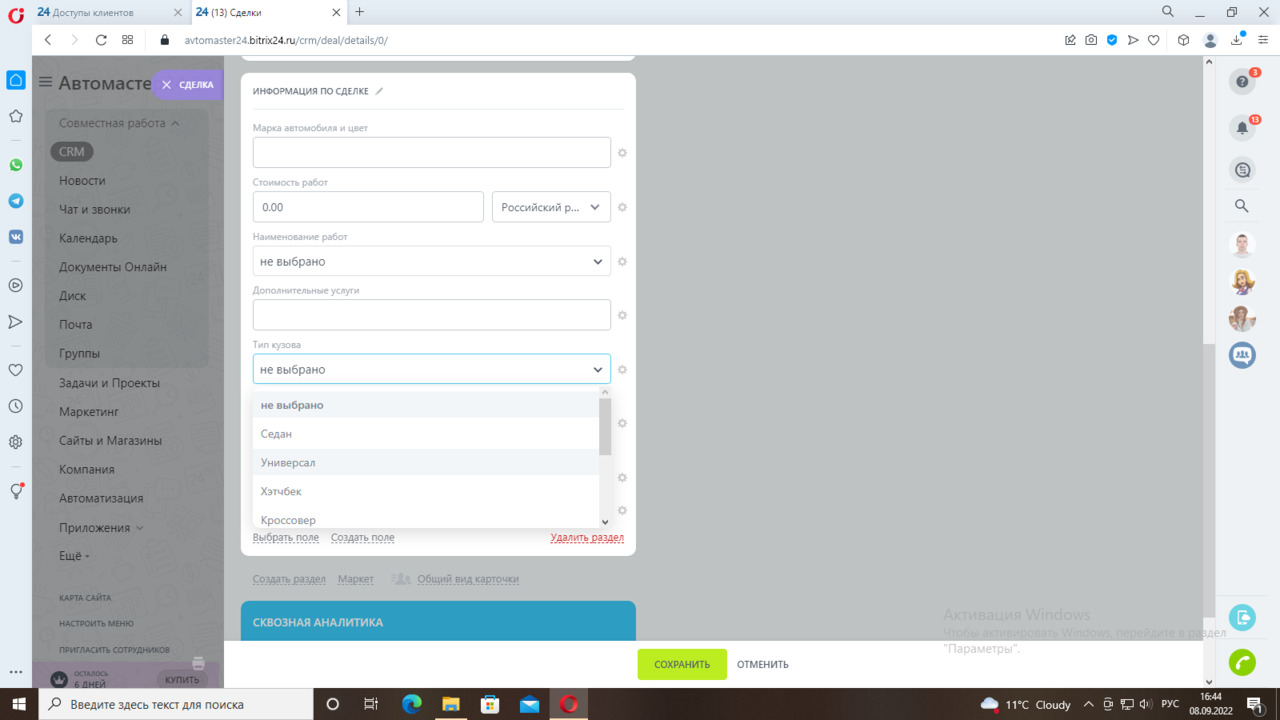Screen dimensions: 1280x720
Task: Open Telegram in the Opera sidebar
Action: (16, 201)
